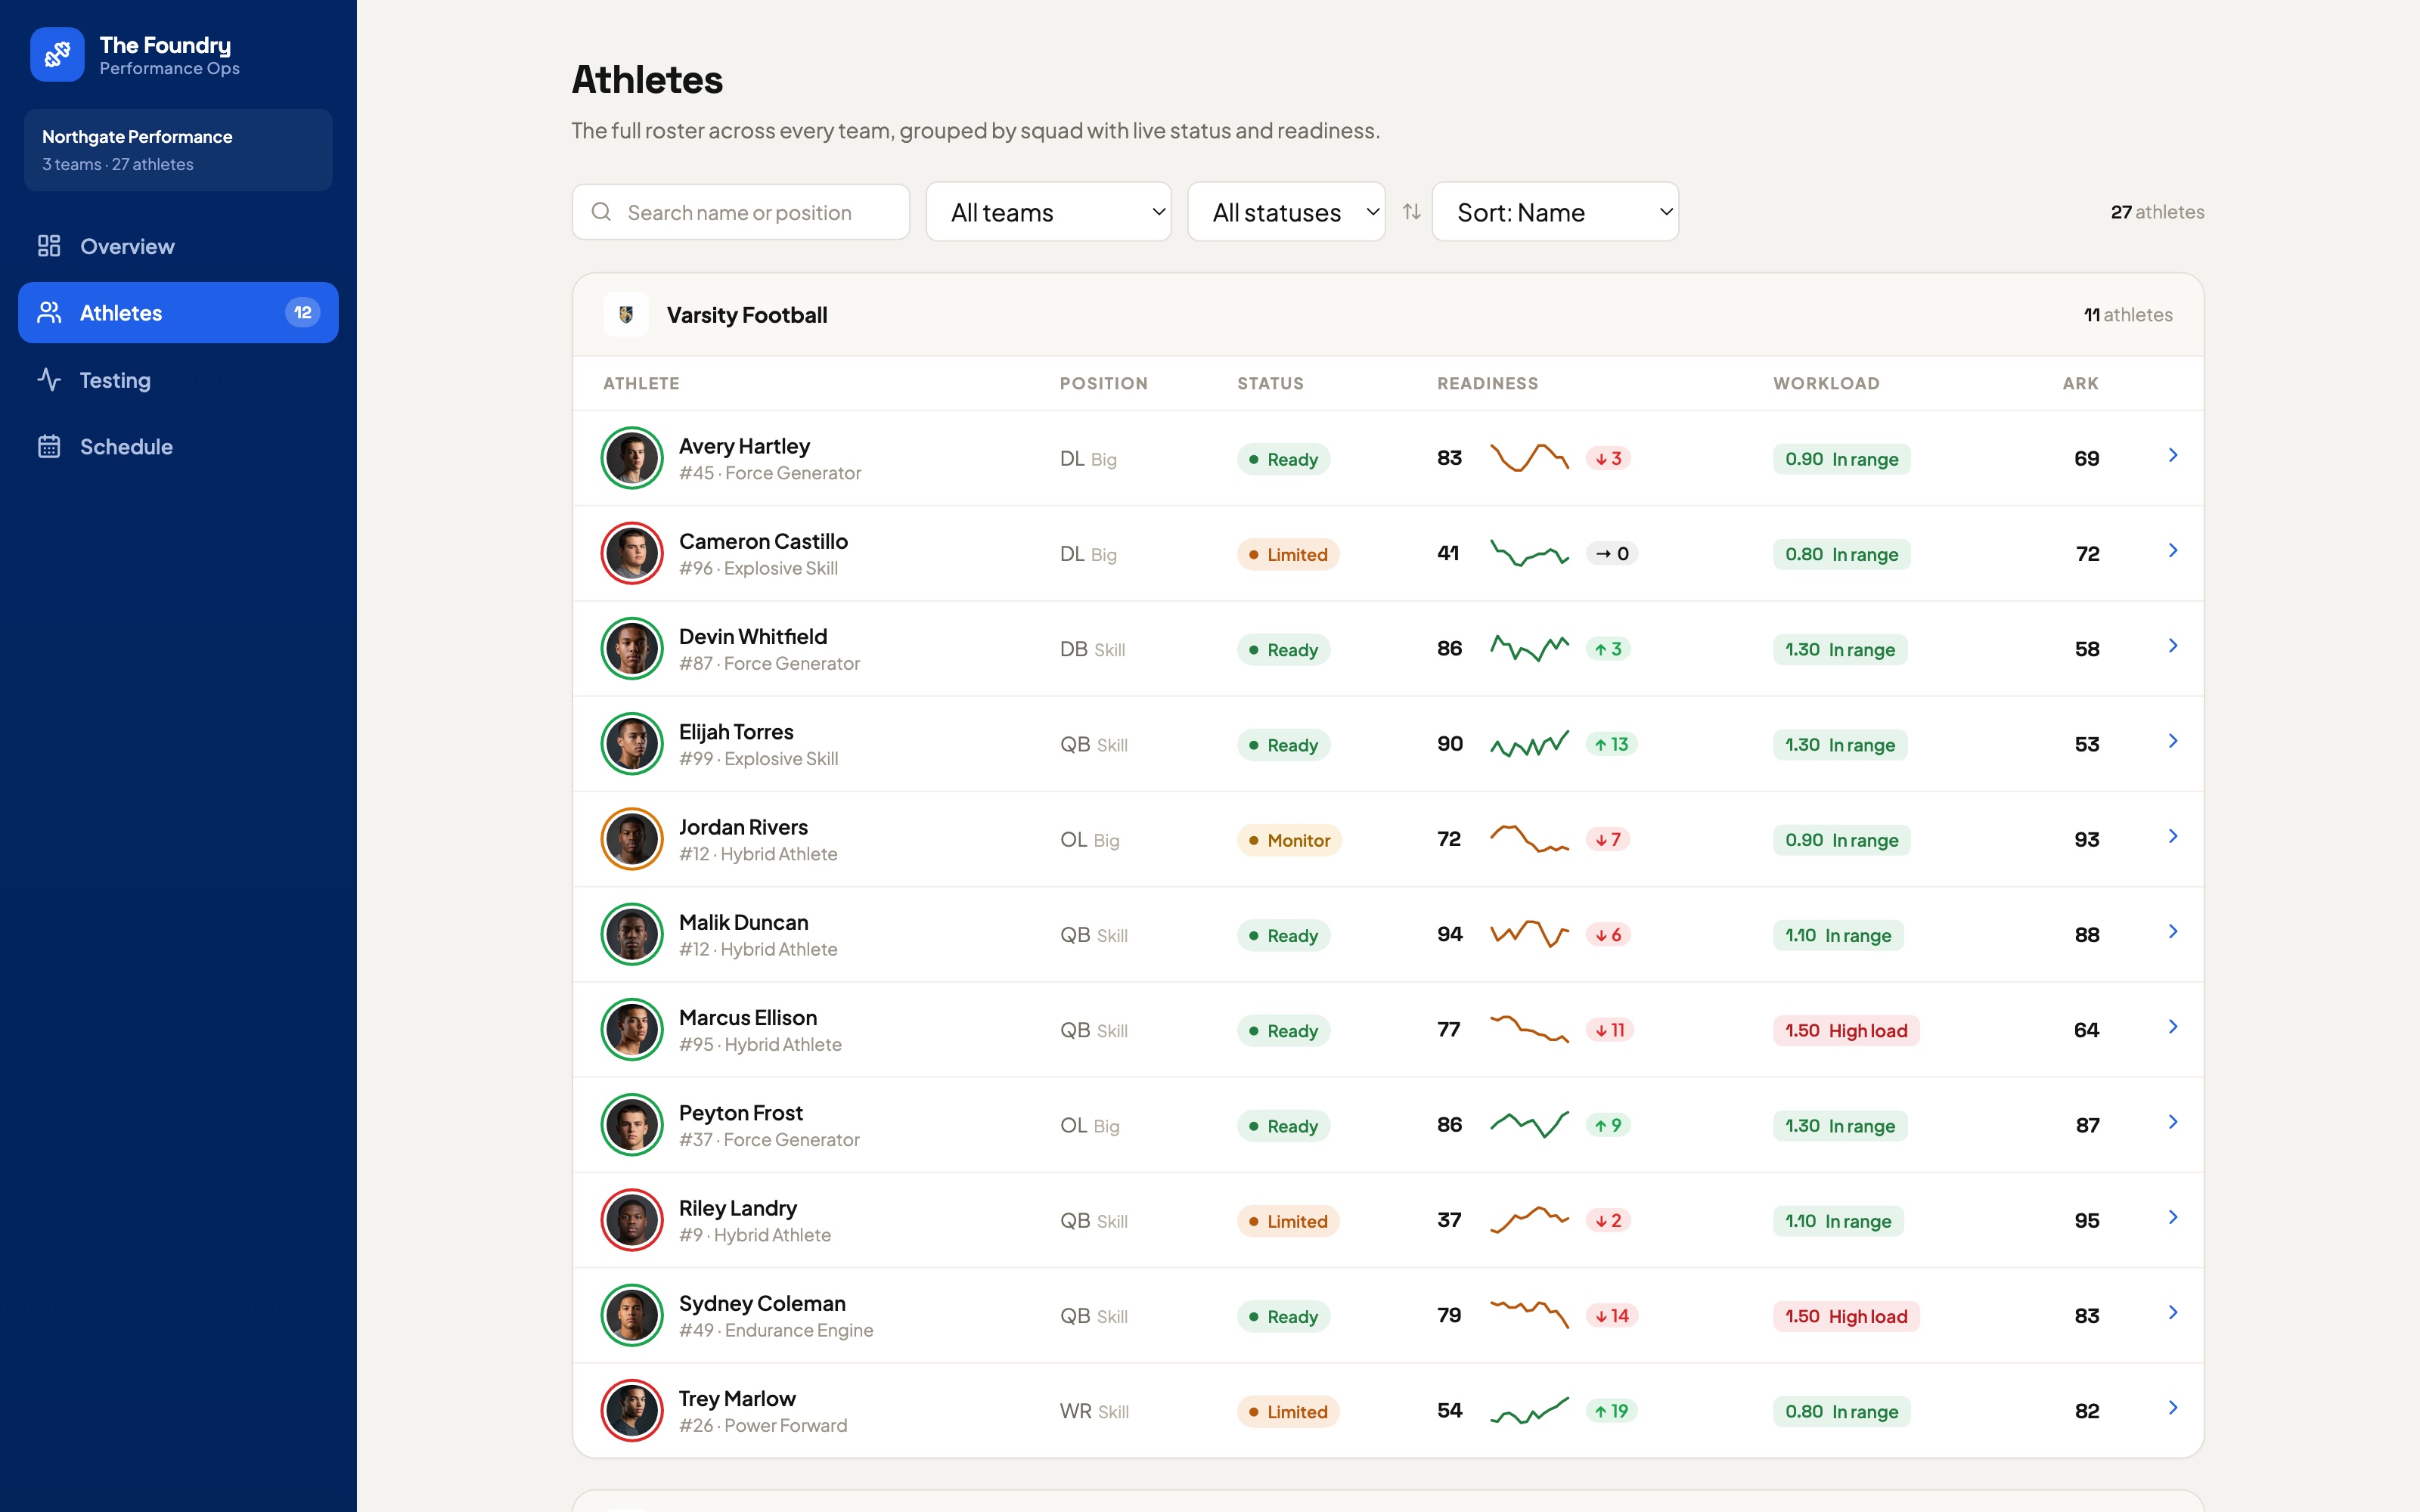This screenshot has width=2420, height=1512.
Task: Click Jordan Rivers's Monitor status badge
Action: point(1289,840)
